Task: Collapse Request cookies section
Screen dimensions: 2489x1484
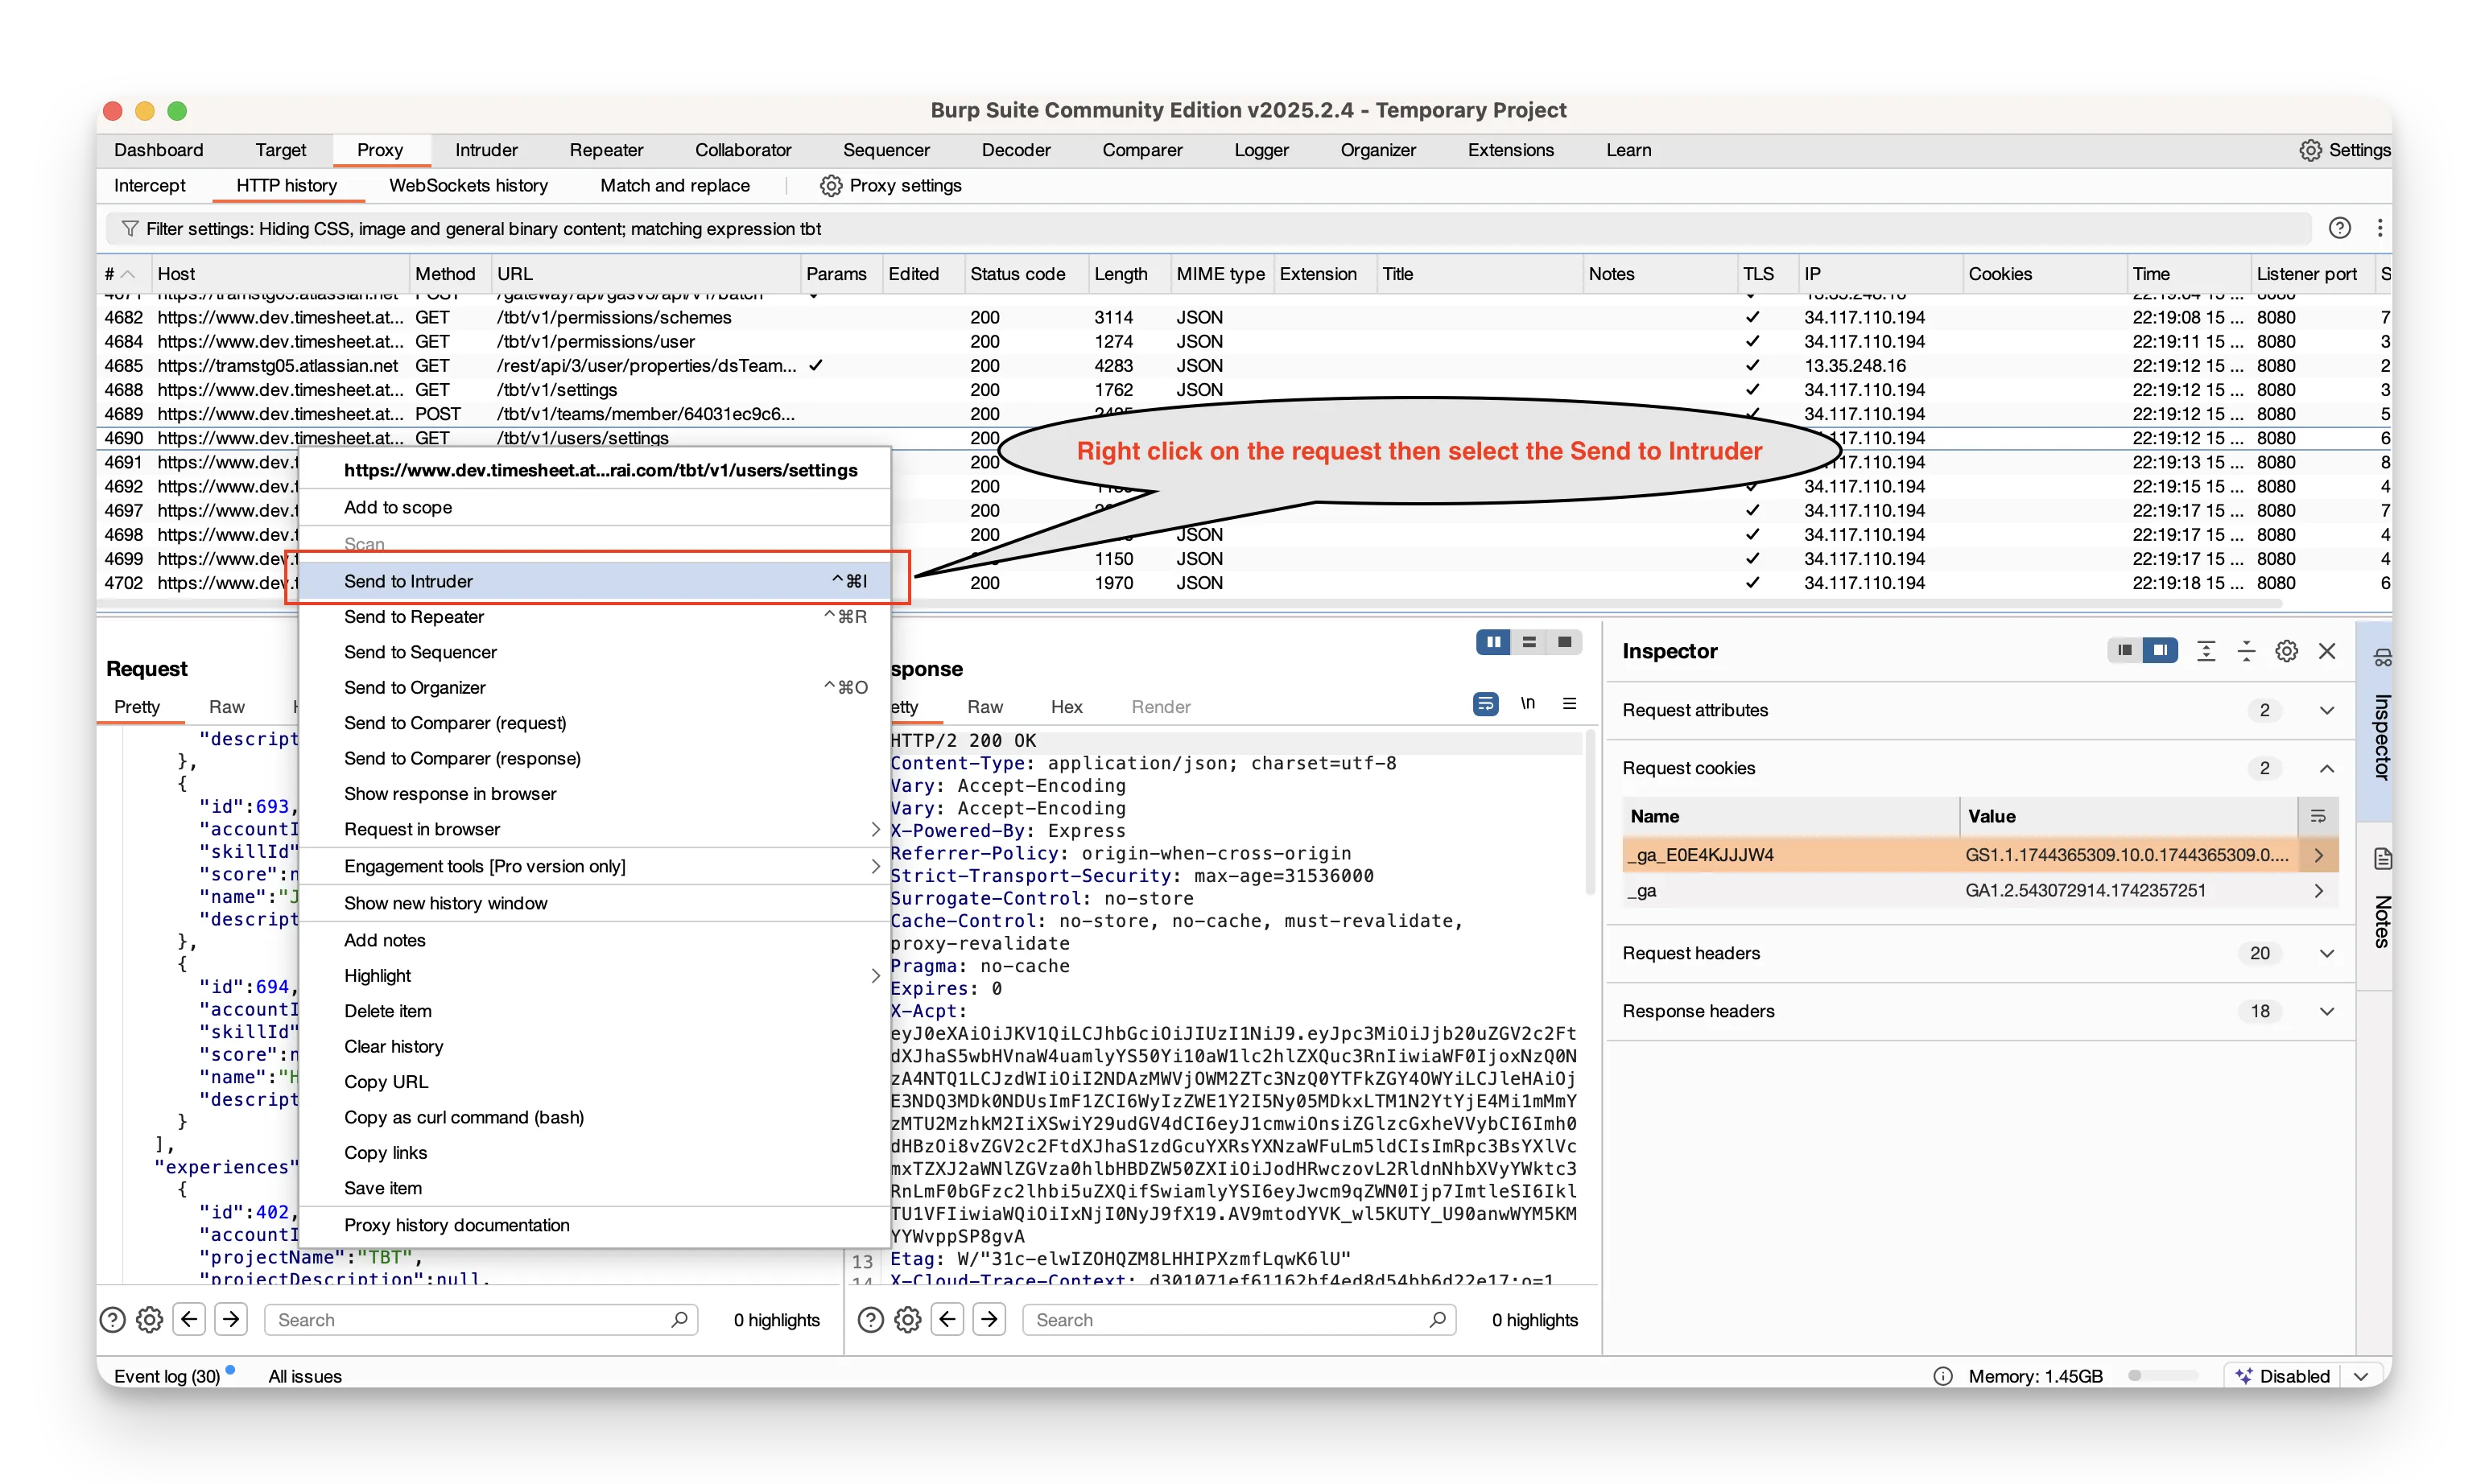Action: pyautogui.click(x=2326, y=768)
